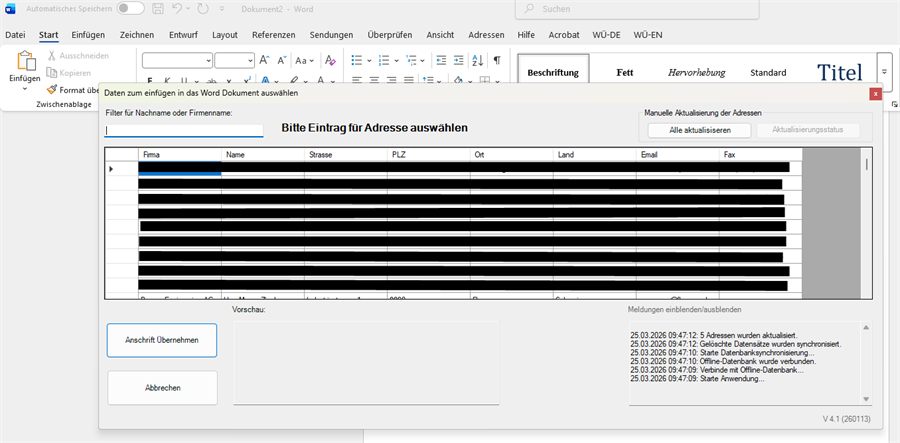900x443 pixels.
Task: Switch to the Einfügen ribbon tab
Action: pyautogui.click(x=88, y=35)
